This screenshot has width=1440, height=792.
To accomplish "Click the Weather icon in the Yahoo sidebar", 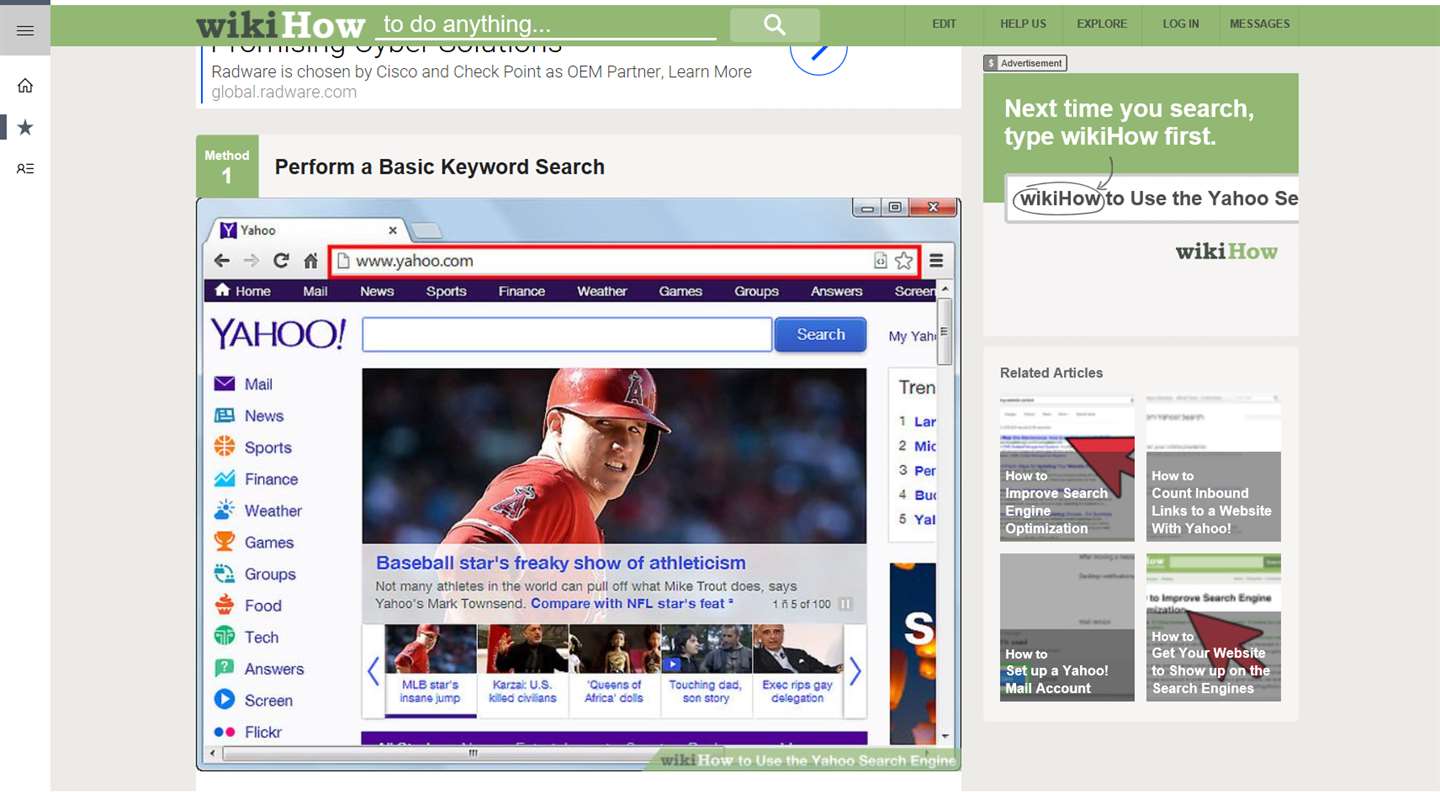I will 225,510.
